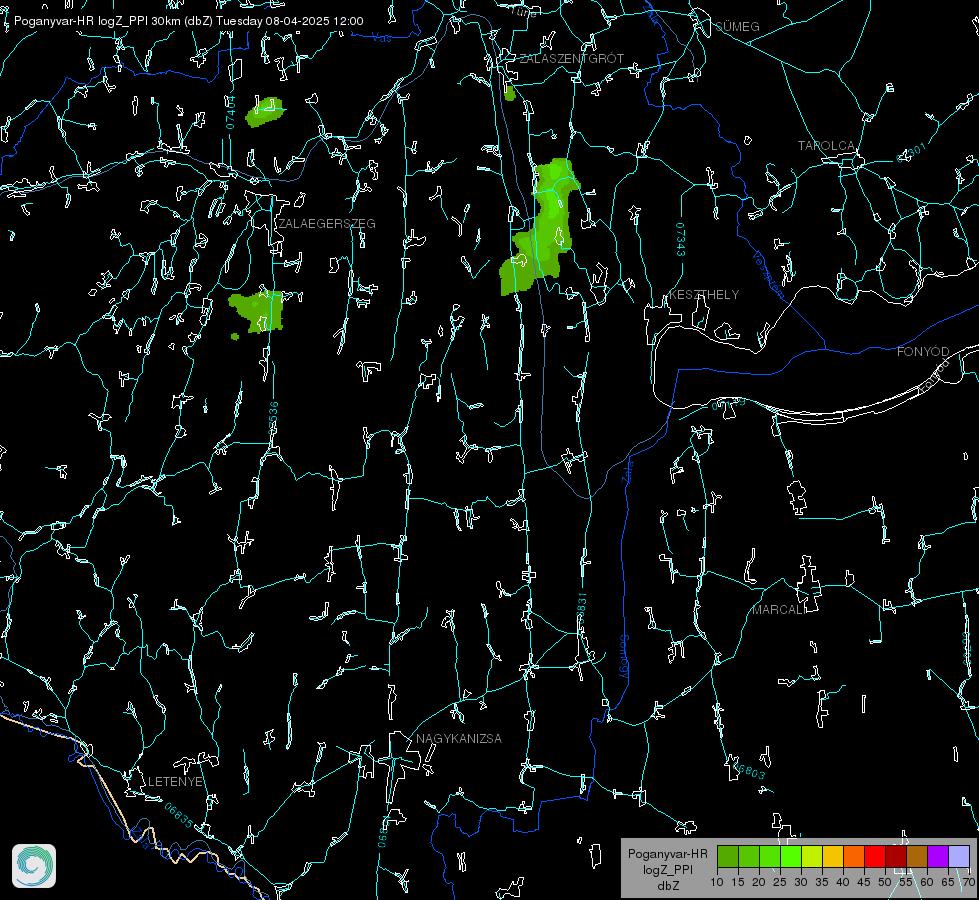Click the radar title with date text
Viewport: 979px width, 900px height.
(189, 21)
